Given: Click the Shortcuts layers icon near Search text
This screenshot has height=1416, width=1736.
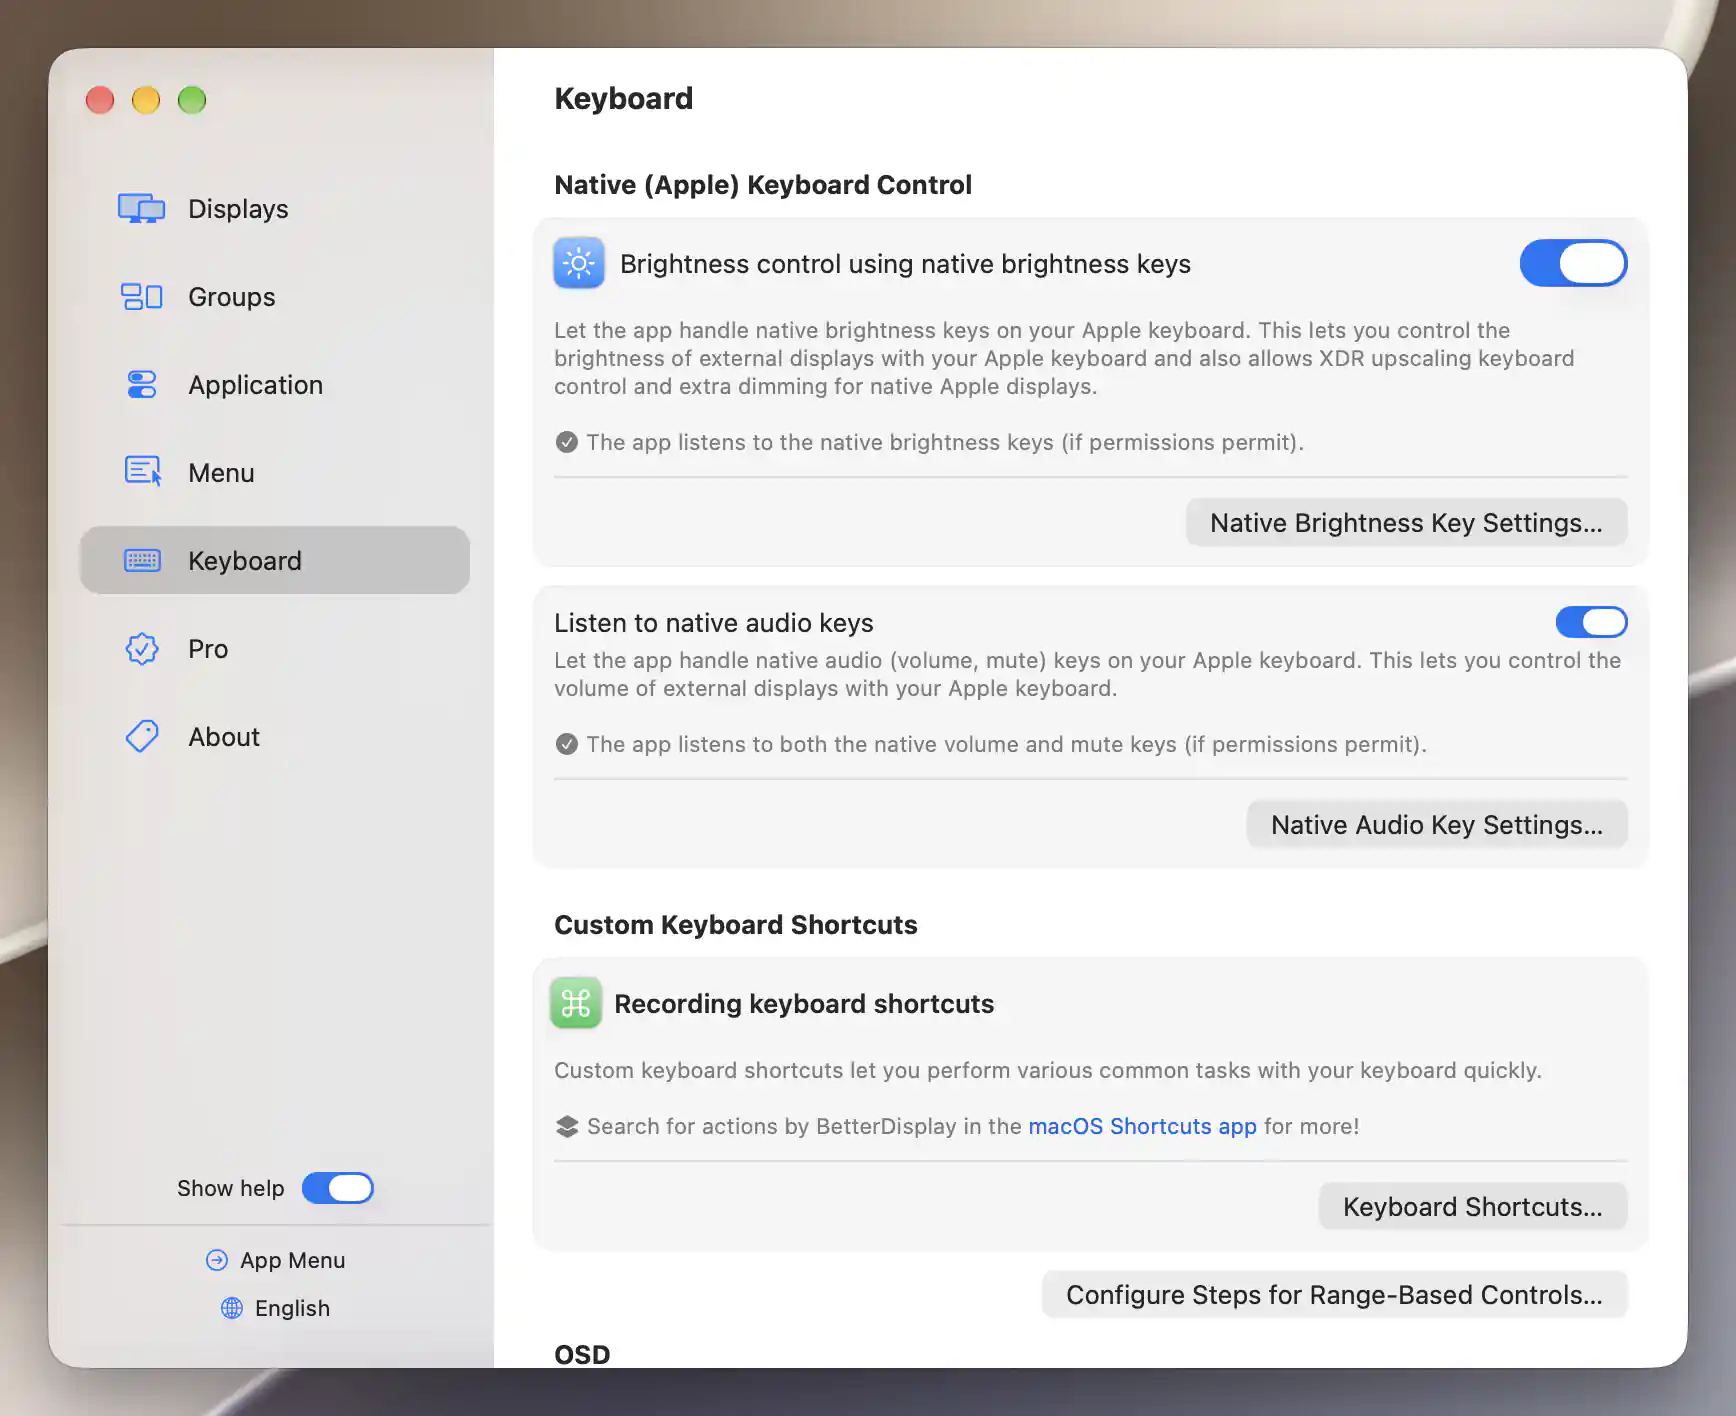Looking at the screenshot, I should (567, 1126).
